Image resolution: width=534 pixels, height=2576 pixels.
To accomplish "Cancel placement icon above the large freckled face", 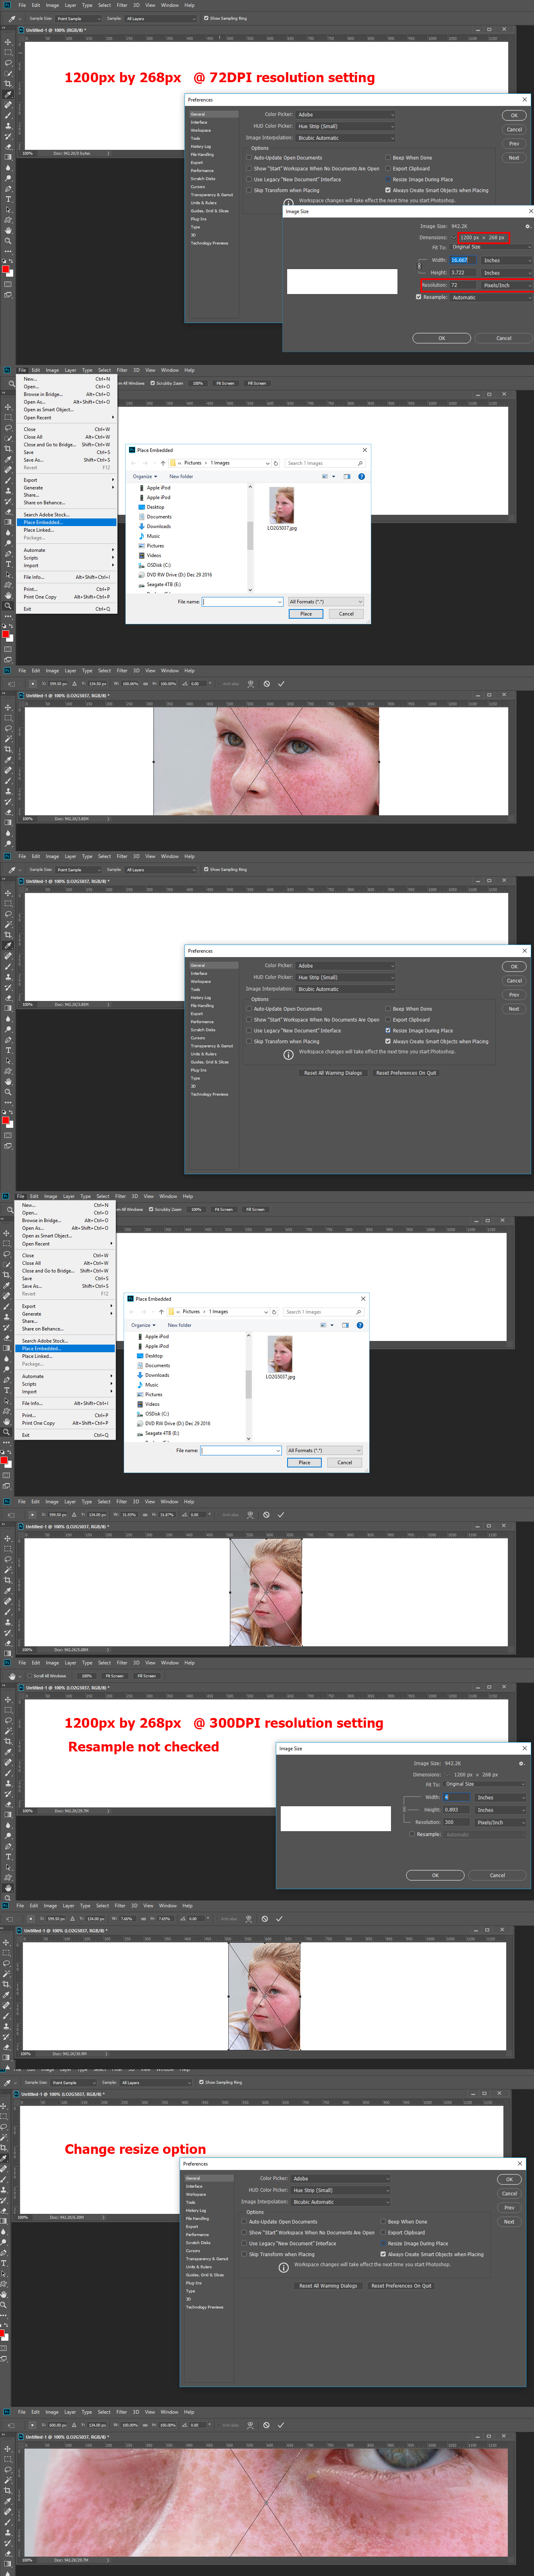I will (267, 683).
